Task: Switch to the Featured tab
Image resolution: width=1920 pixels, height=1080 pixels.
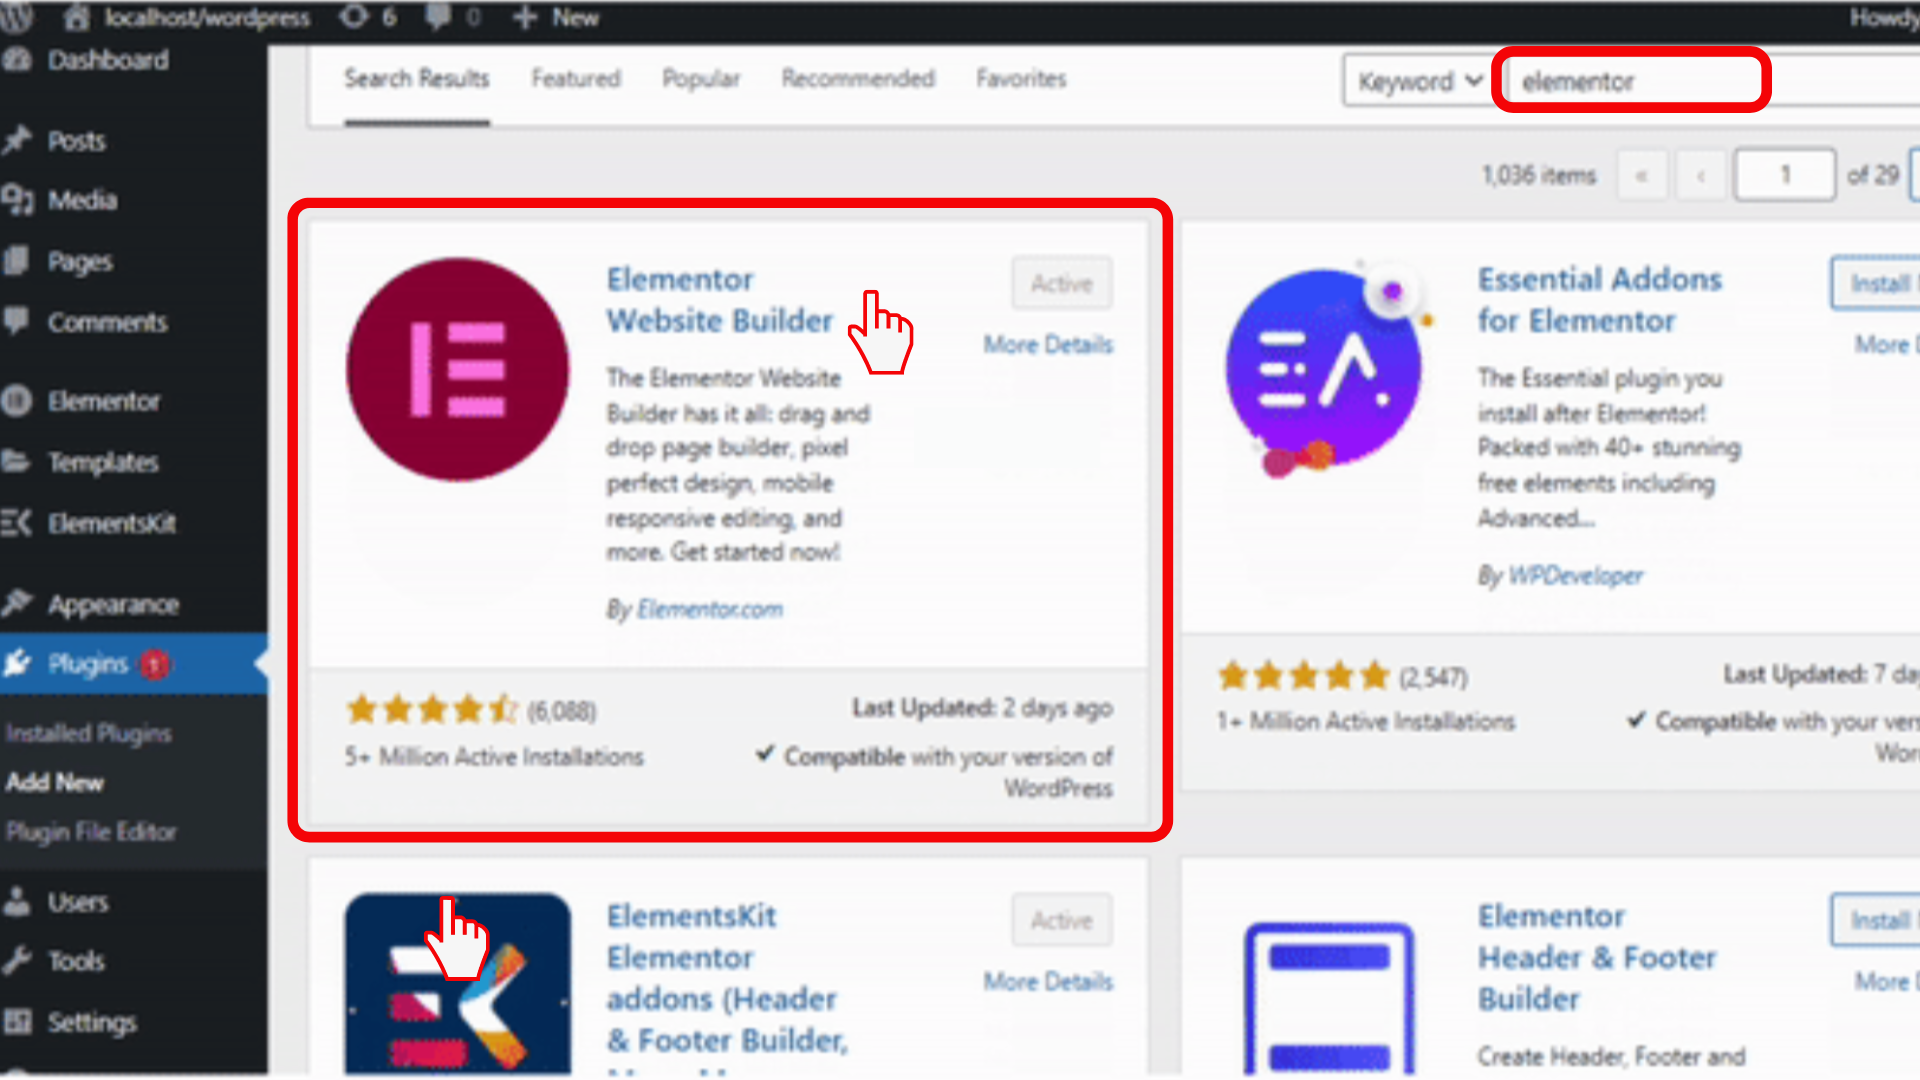Action: 576,79
